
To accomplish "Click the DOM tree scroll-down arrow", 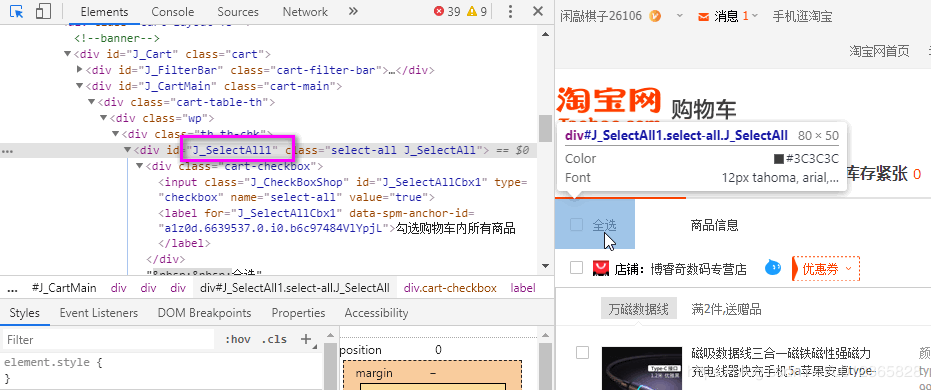I will point(544,267).
